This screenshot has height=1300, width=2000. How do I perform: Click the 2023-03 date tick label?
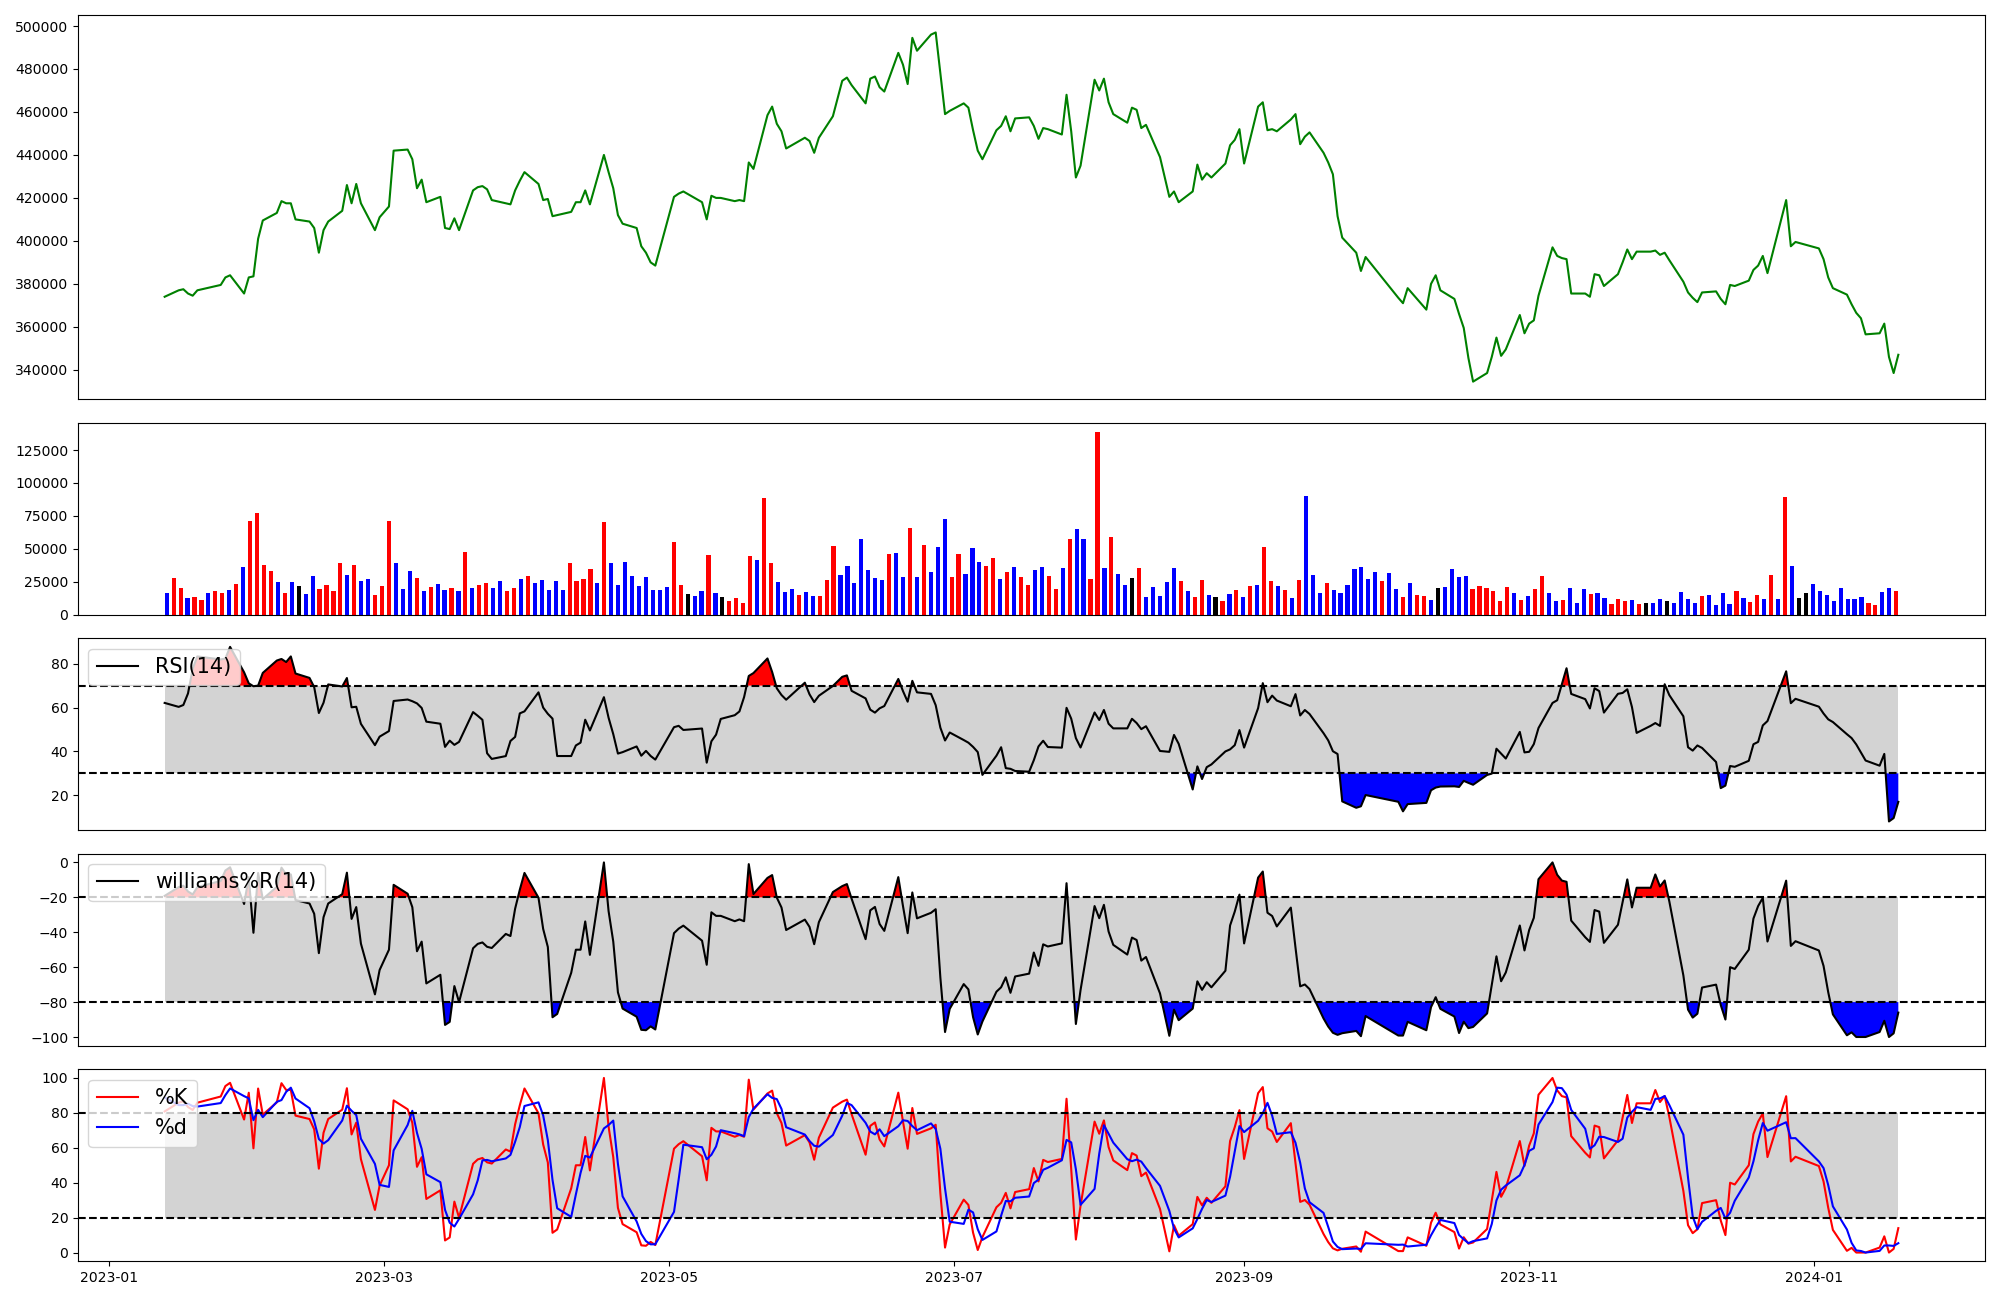[x=384, y=1277]
